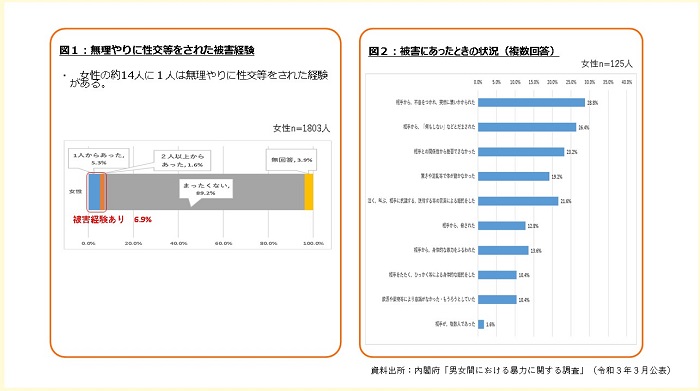Click the bar ending at 13.6%
Image resolution: width=700 pixels, height=391 pixels.
coord(503,250)
